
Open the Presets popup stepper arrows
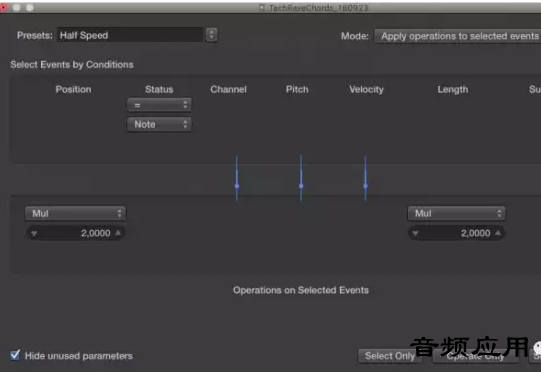click(x=212, y=35)
